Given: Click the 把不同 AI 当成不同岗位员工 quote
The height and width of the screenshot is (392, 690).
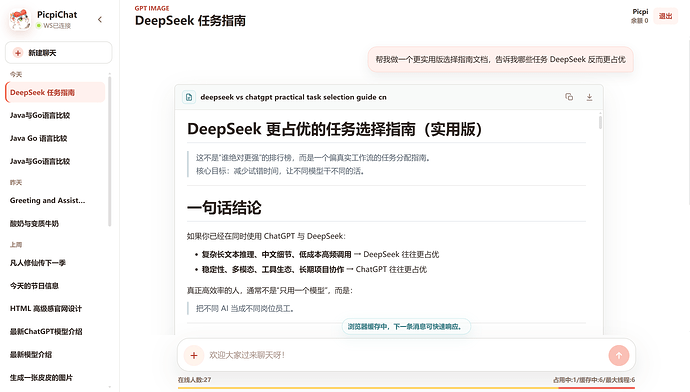Looking at the screenshot, I should coord(245,309).
